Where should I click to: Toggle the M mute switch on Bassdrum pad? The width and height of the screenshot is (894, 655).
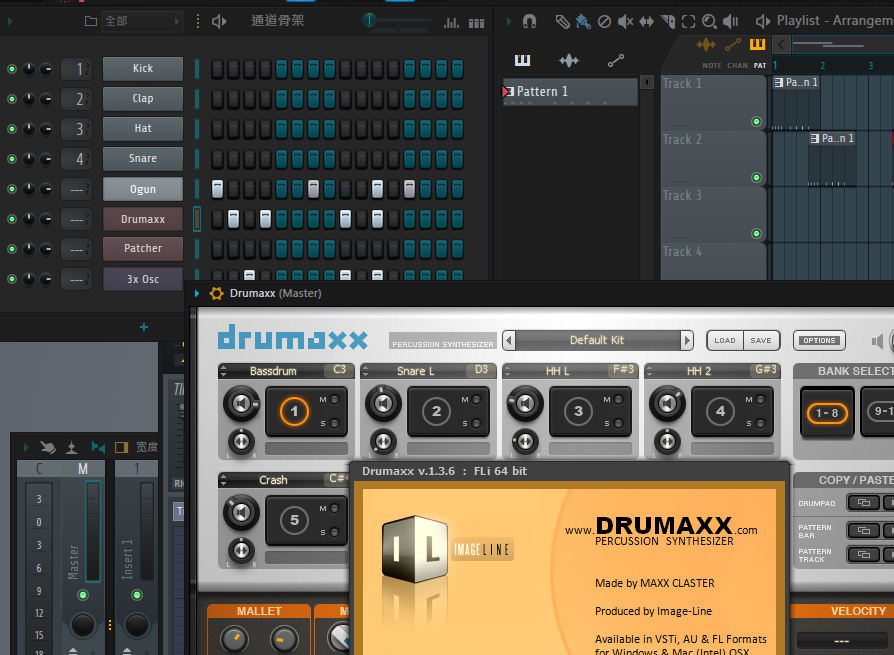334,400
